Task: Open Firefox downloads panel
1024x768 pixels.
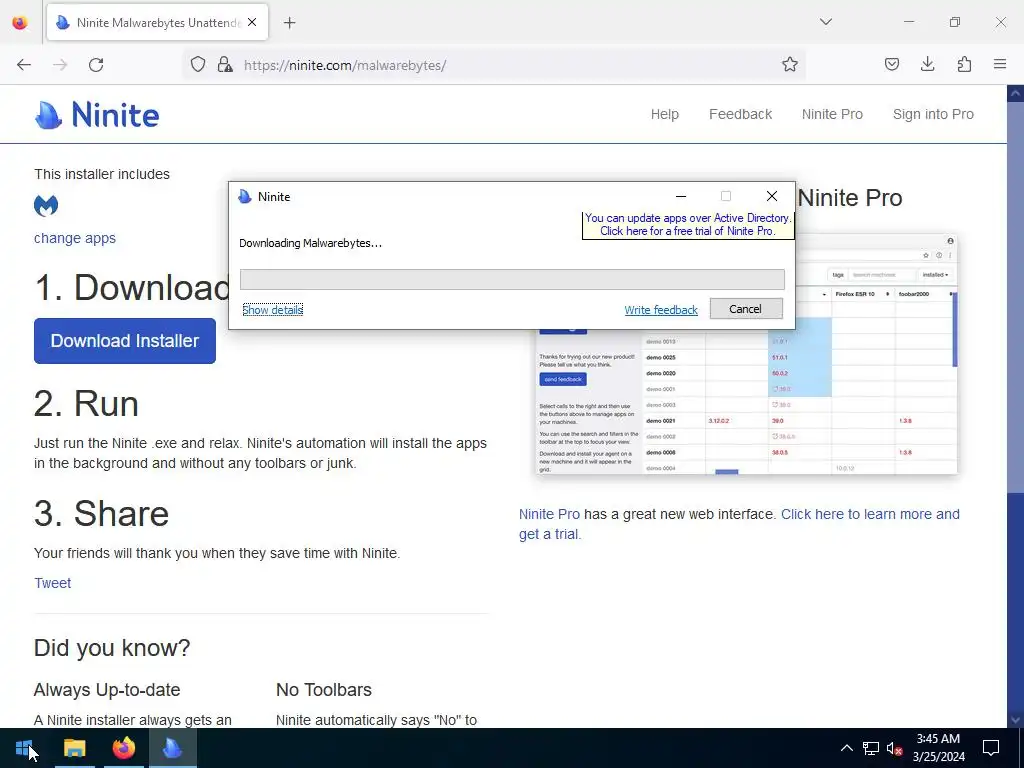Action: tap(927, 64)
